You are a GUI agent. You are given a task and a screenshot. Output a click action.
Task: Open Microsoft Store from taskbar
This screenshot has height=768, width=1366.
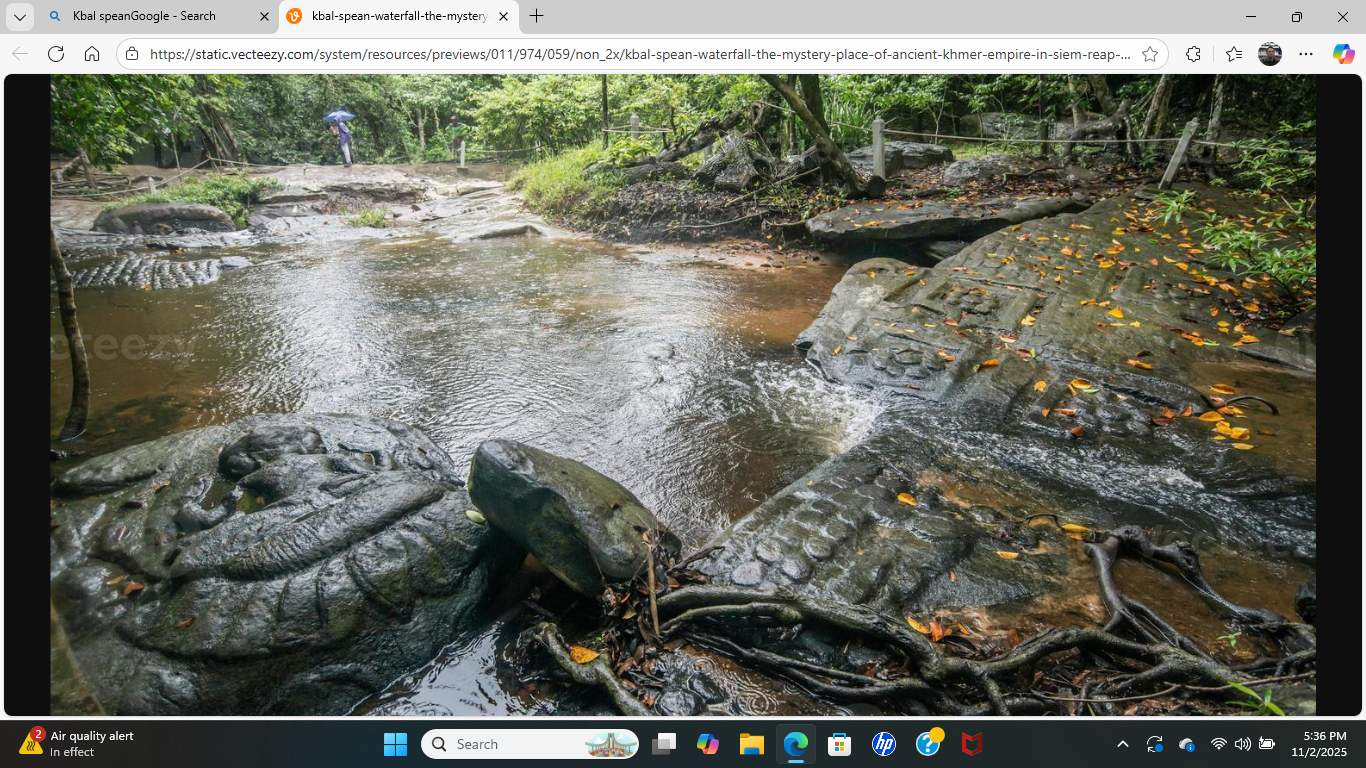(x=839, y=744)
